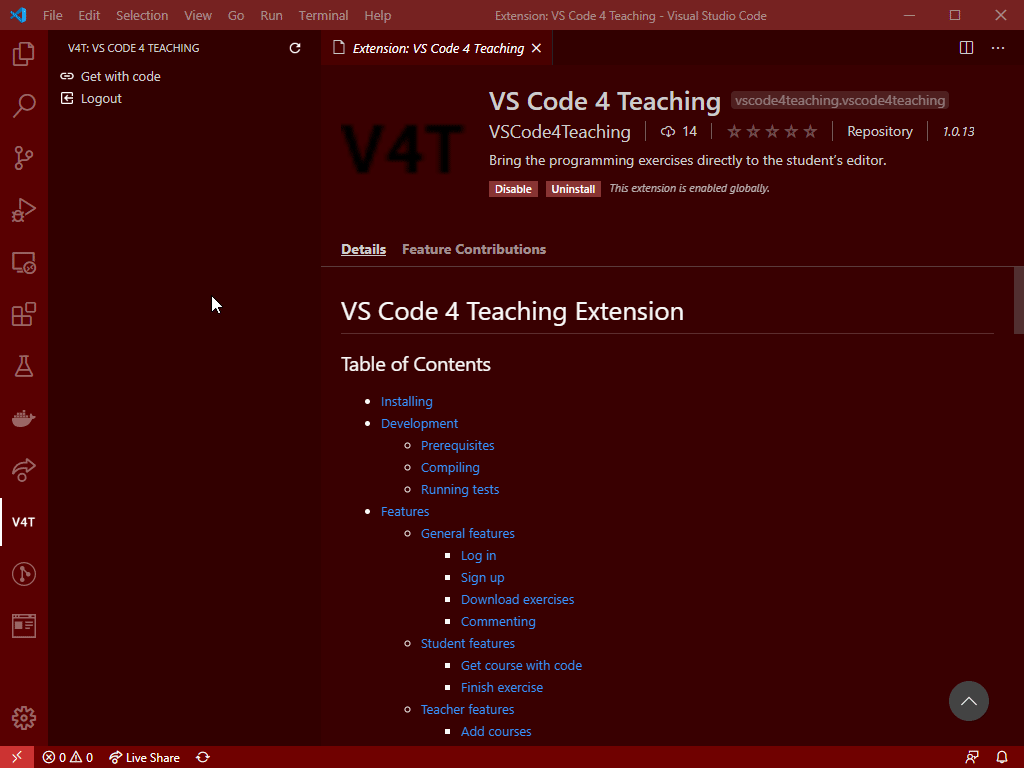The height and width of the screenshot is (768, 1024).
Task: Open the Remote Explorer view
Action: pos(24,263)
